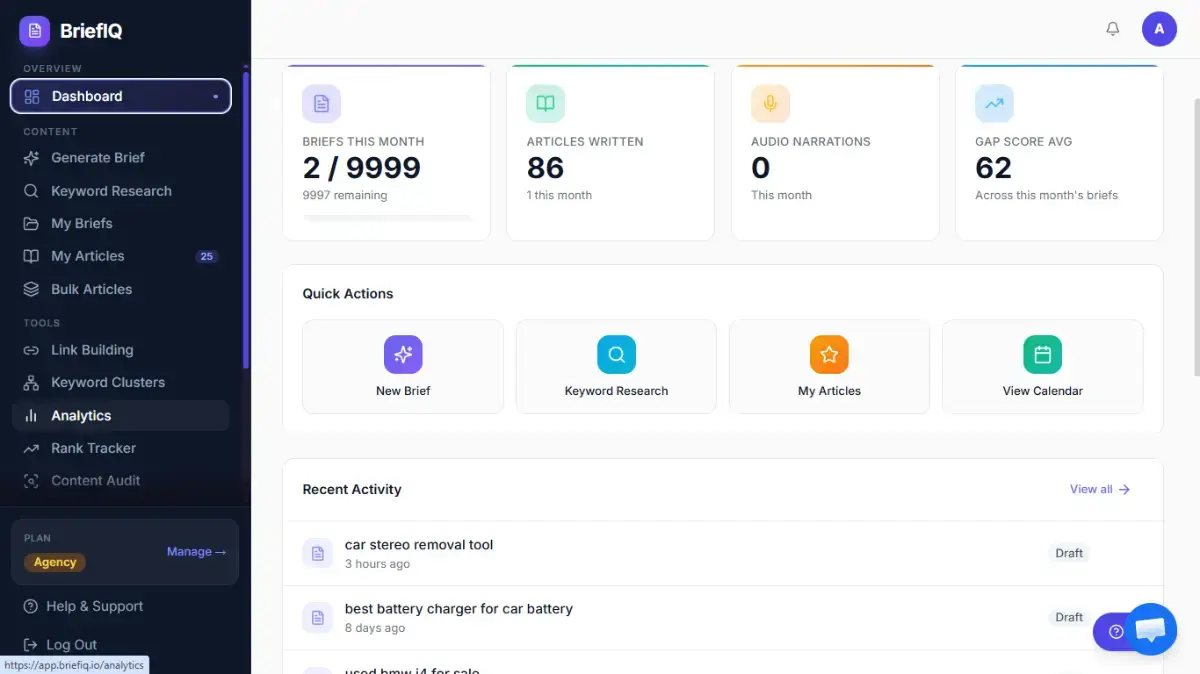The width and height of the screenshot is (1200, 674).
Task: Open Content Audit in sidebar
Action: coord(121,481)
